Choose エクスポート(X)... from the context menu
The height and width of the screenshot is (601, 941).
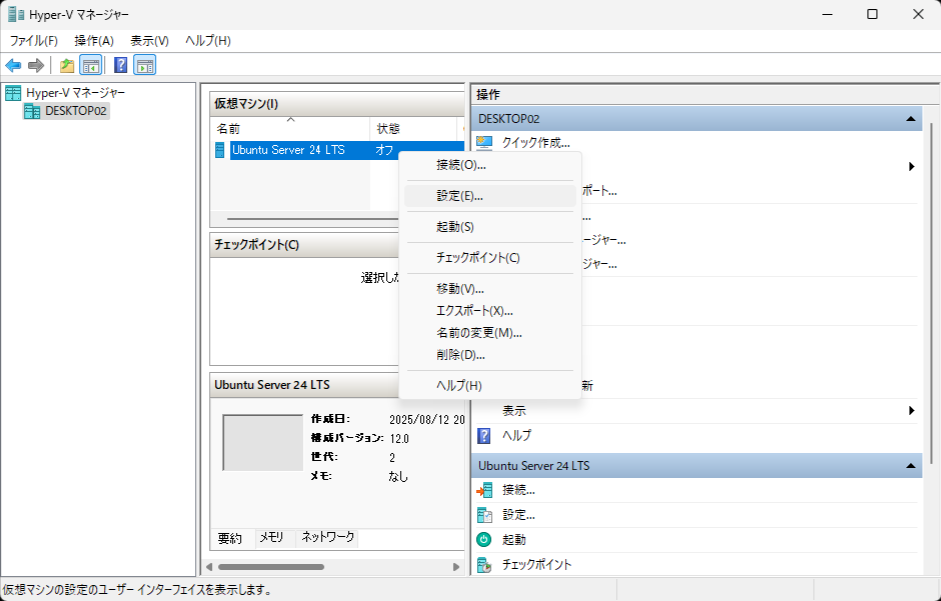point(490,311)
